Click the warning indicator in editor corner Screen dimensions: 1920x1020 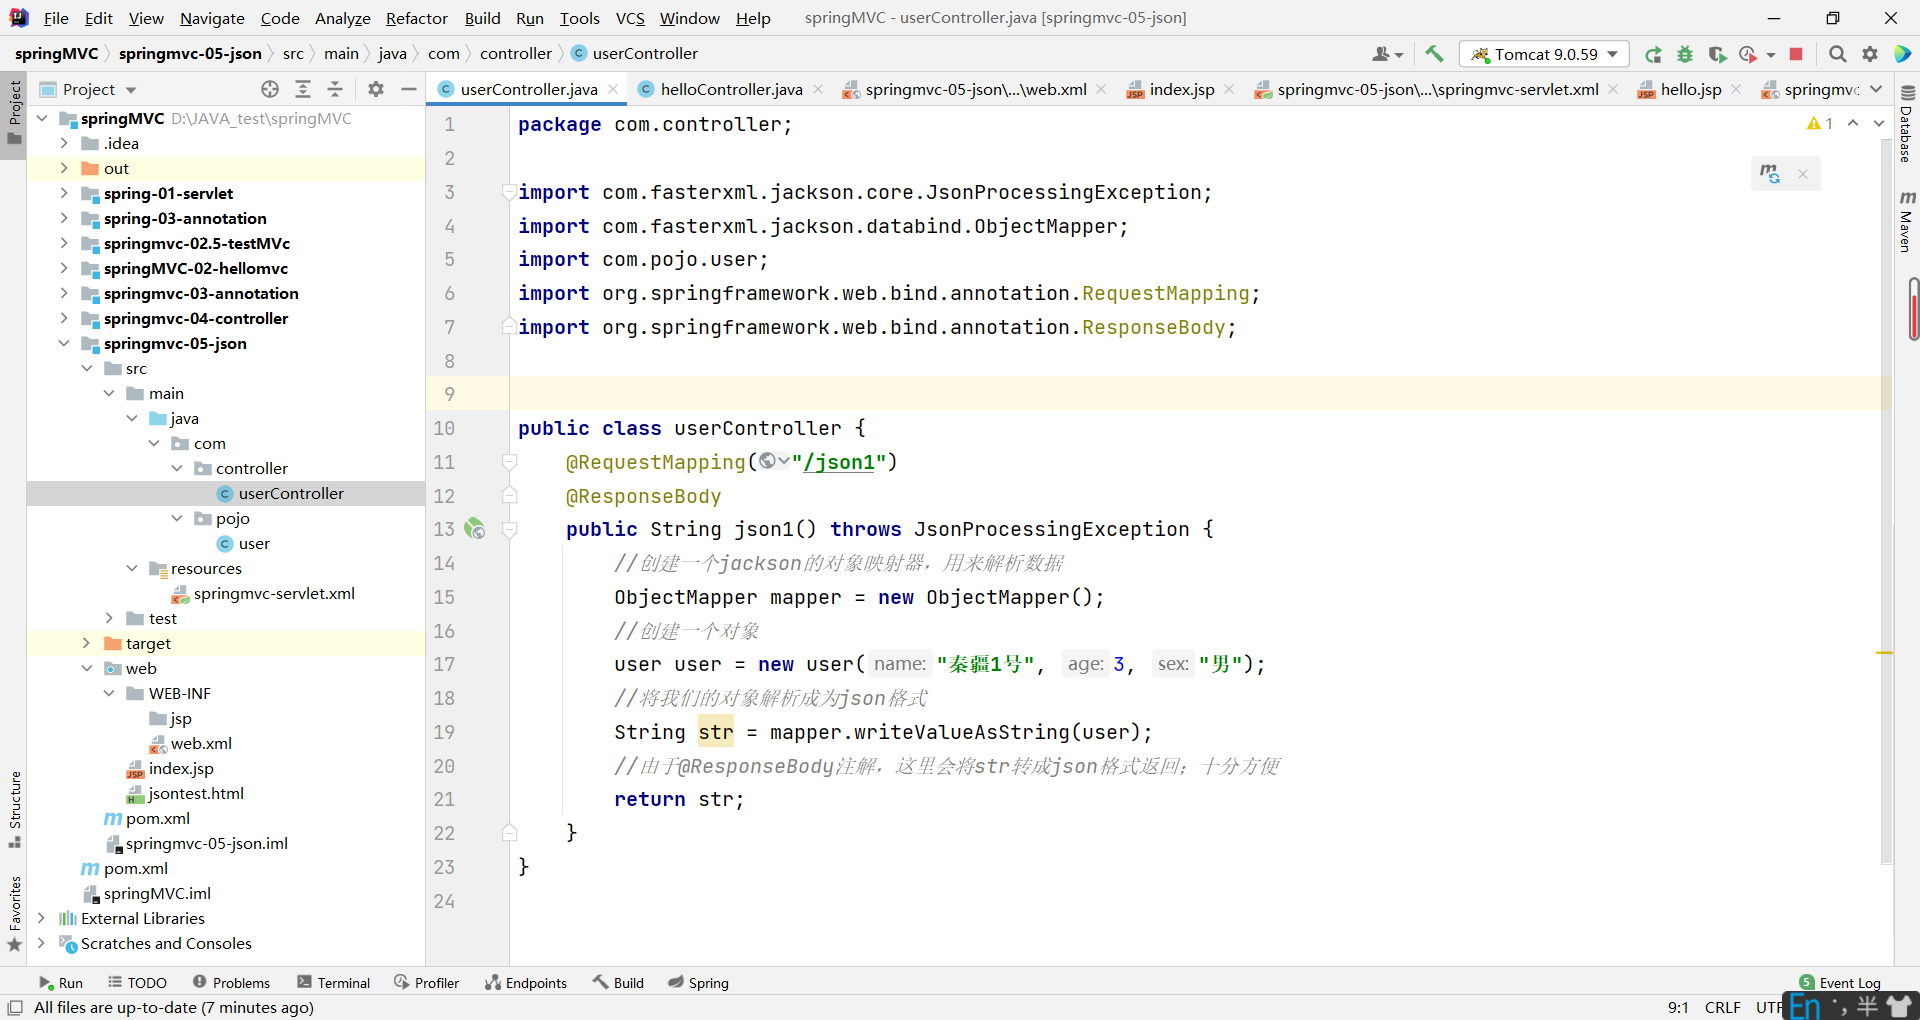point(1819,123)
